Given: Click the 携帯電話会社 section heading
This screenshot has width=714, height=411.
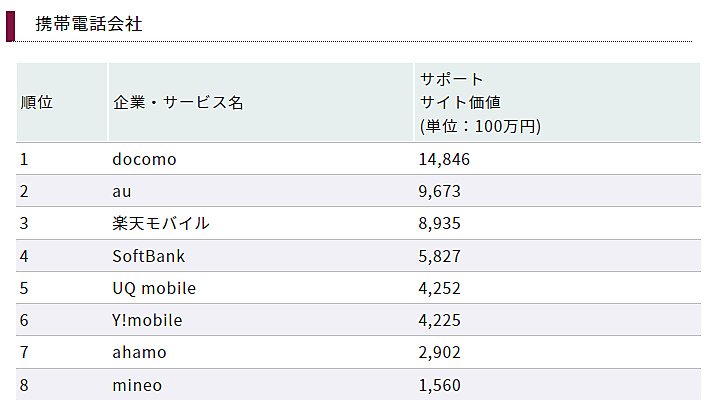Looking at the screenshot, I should pyautogui.click(x=88, y=24).
